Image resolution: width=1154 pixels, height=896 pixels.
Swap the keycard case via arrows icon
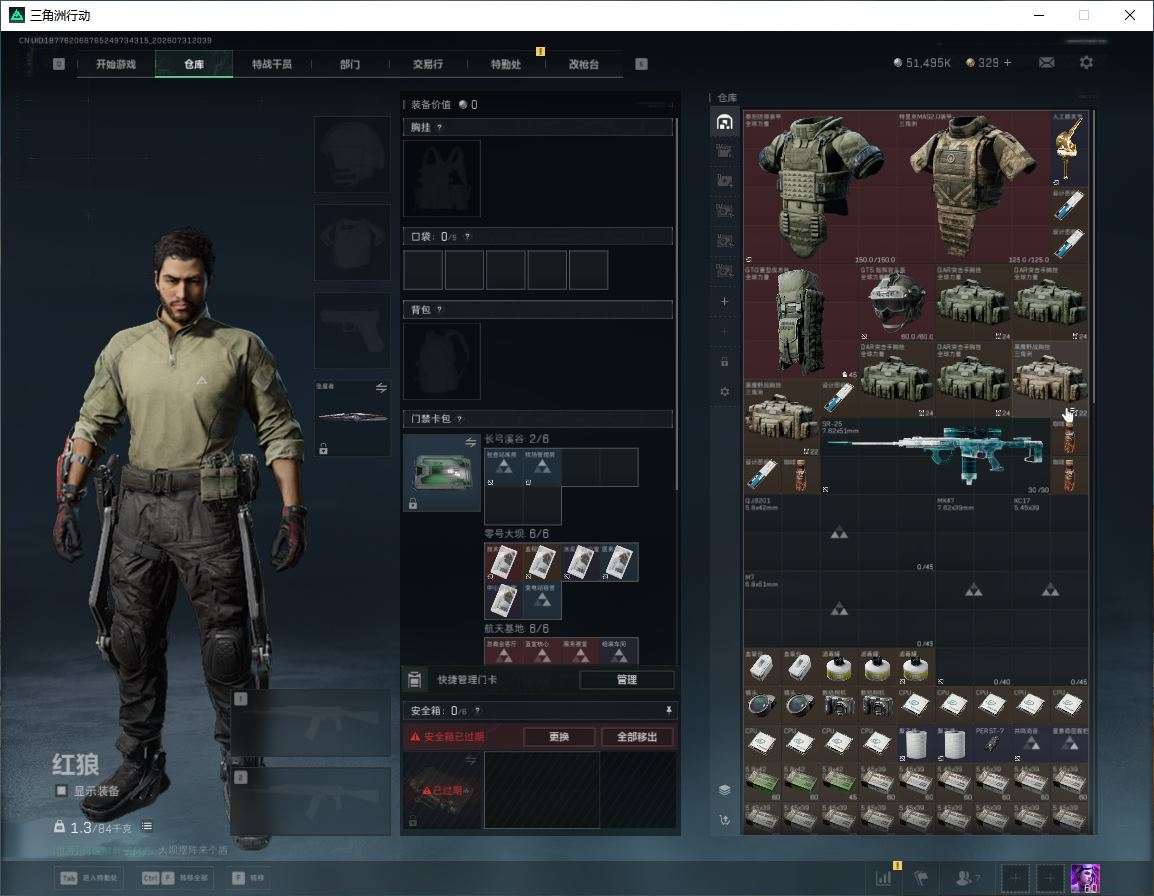[470, 442]
